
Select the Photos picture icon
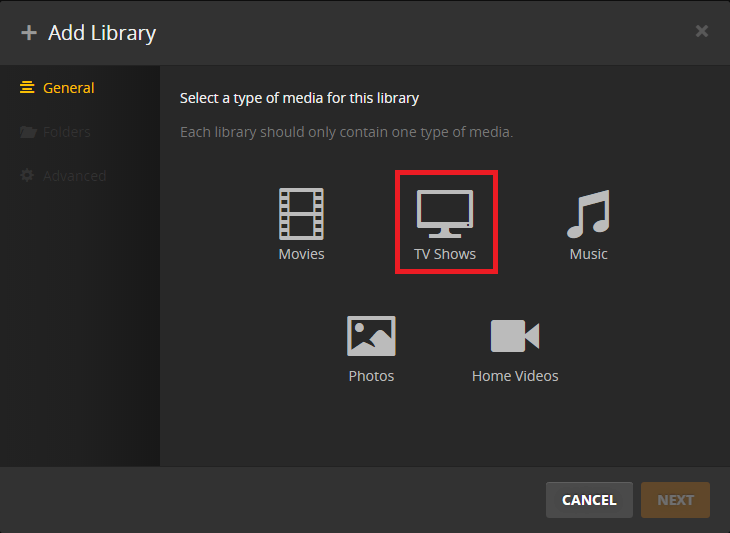coord(371,336)
